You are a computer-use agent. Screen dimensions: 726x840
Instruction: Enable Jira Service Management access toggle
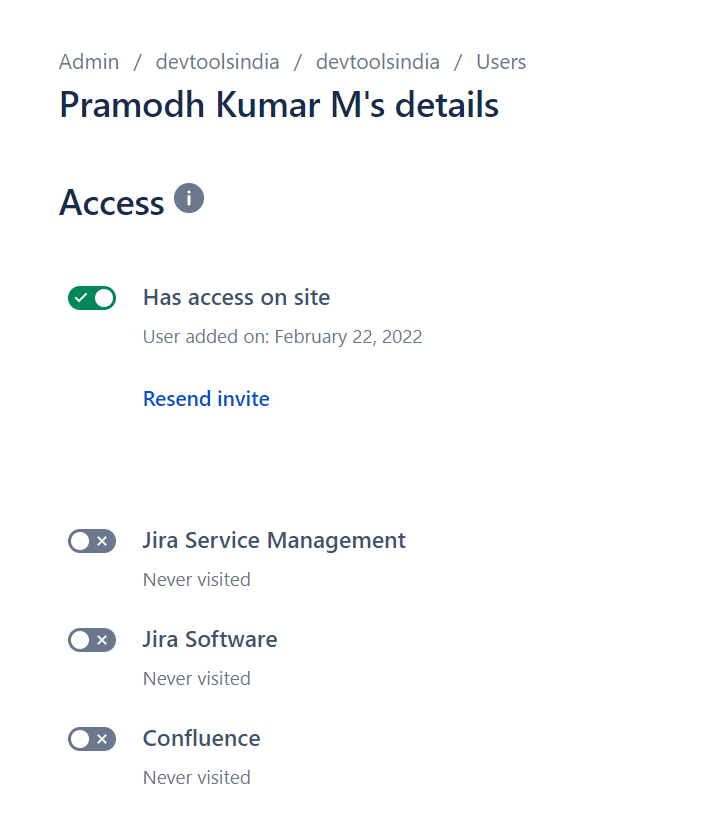click(x=92, y=541)
